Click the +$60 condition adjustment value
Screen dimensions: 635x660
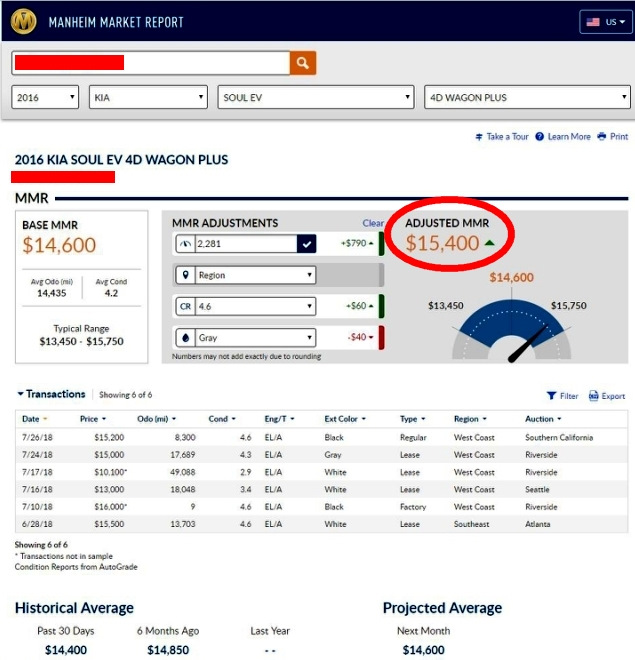[356, 306]
